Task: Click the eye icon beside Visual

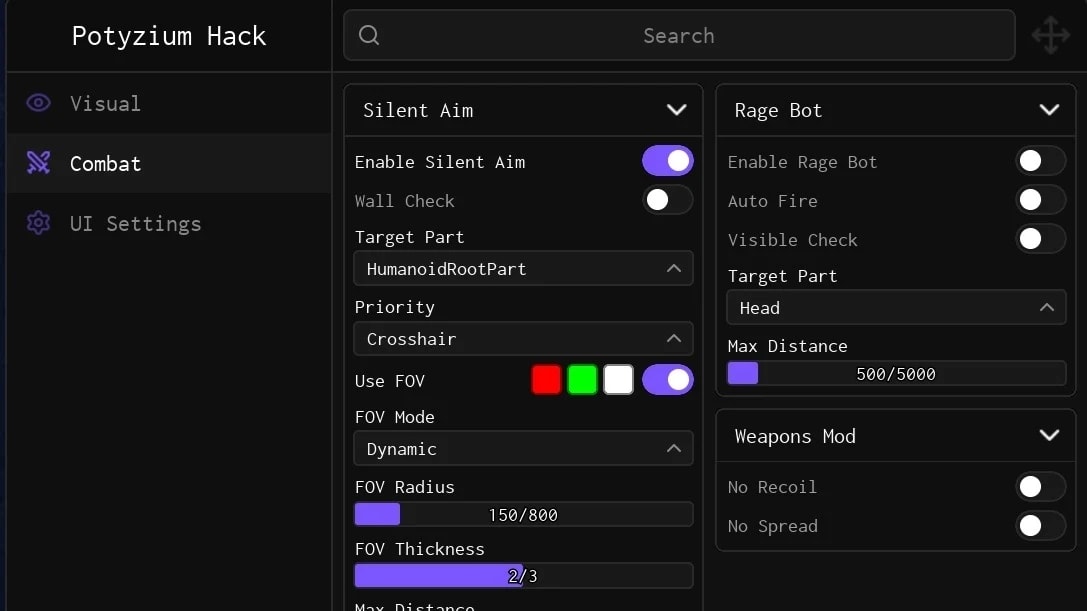Action: point(38,103)
